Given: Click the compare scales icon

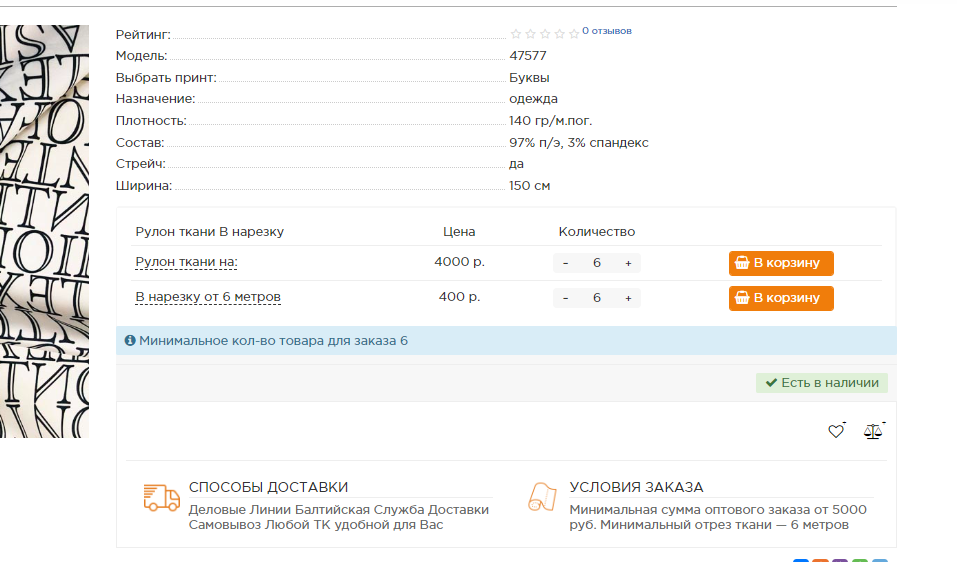Looking at the screenshot, I should tap(873, 432).
